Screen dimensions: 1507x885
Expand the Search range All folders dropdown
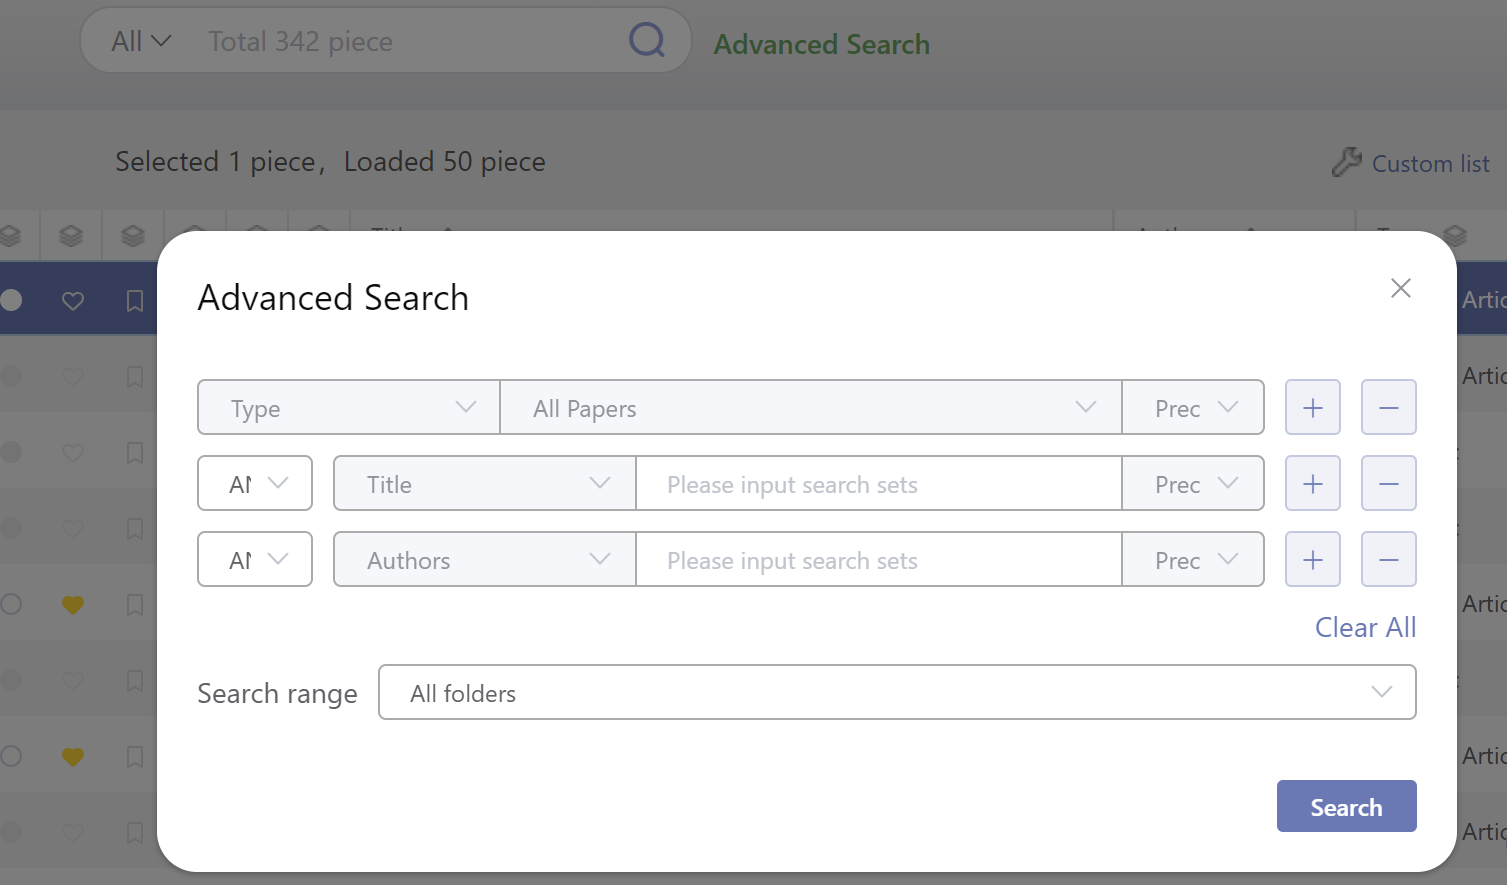(x=897, y=692)
